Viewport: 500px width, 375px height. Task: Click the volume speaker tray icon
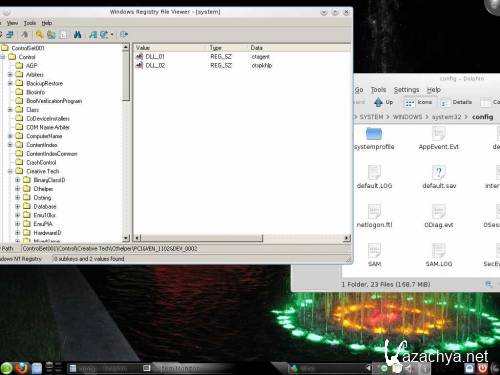tap(409, 368)
